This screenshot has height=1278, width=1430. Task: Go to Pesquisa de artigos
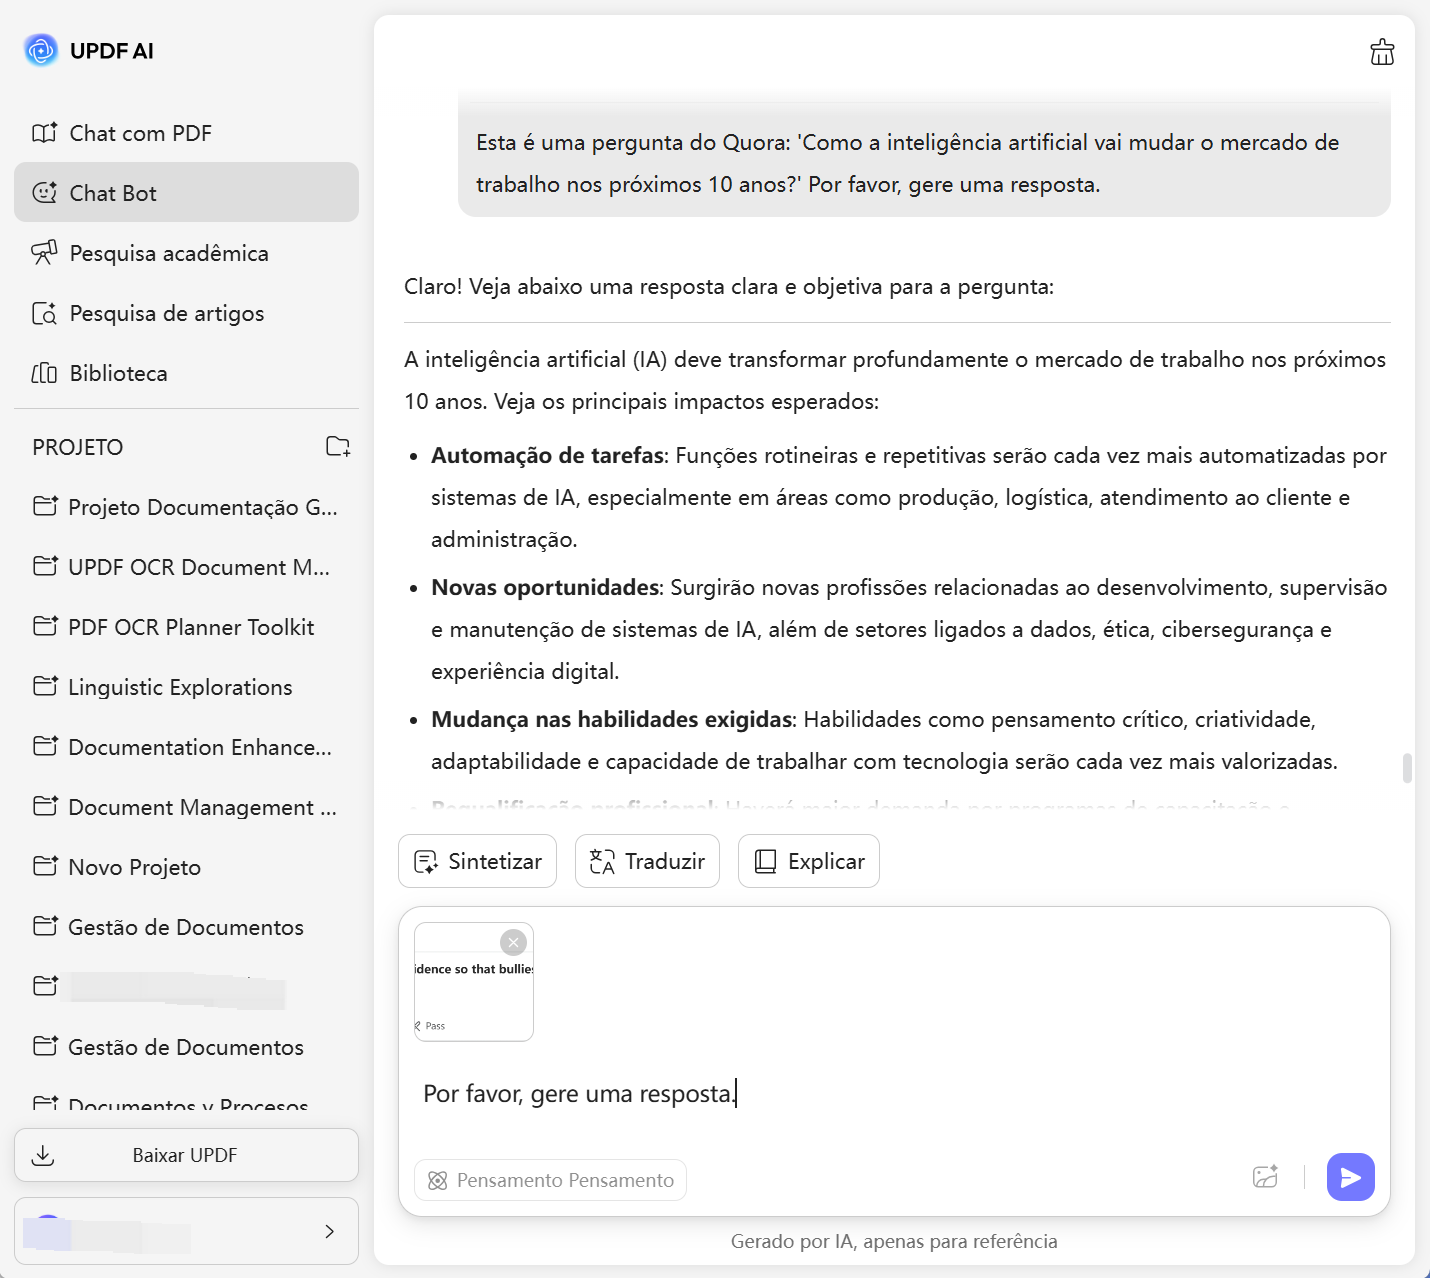[x=166, y=313]
